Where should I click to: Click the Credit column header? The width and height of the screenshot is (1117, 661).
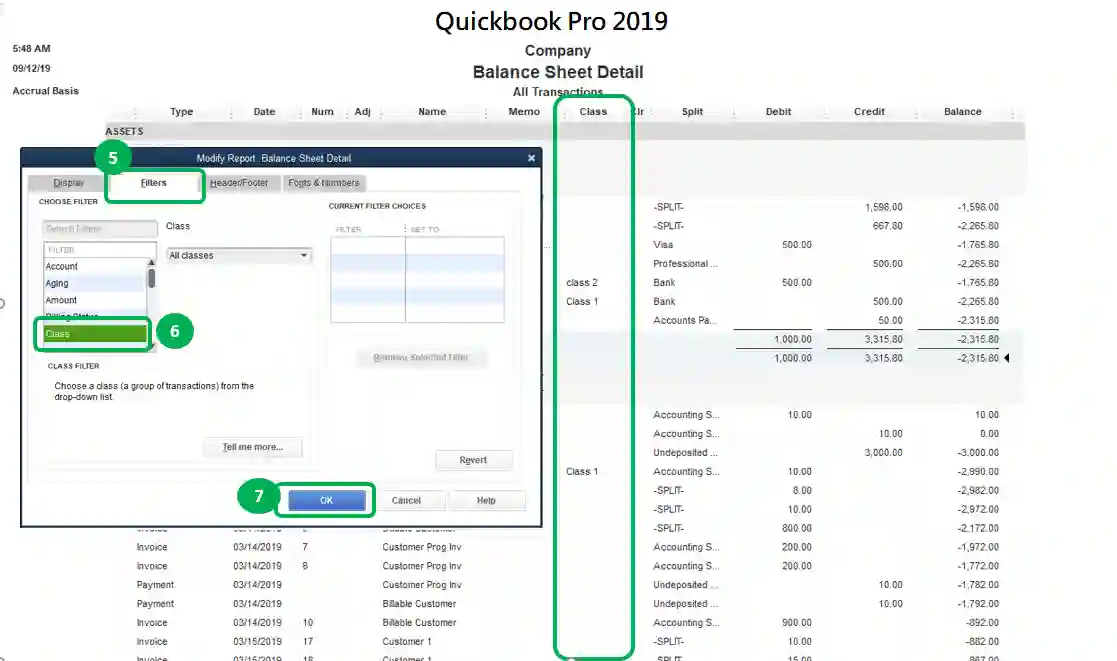869,112
